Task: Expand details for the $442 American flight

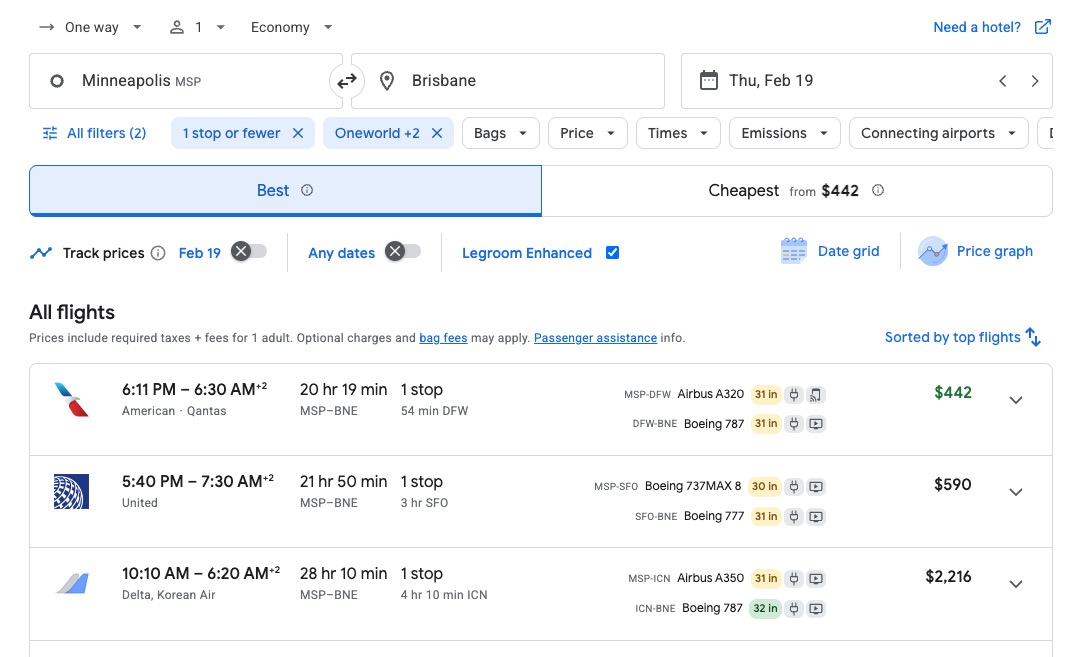Action: tap(1016, 400)
